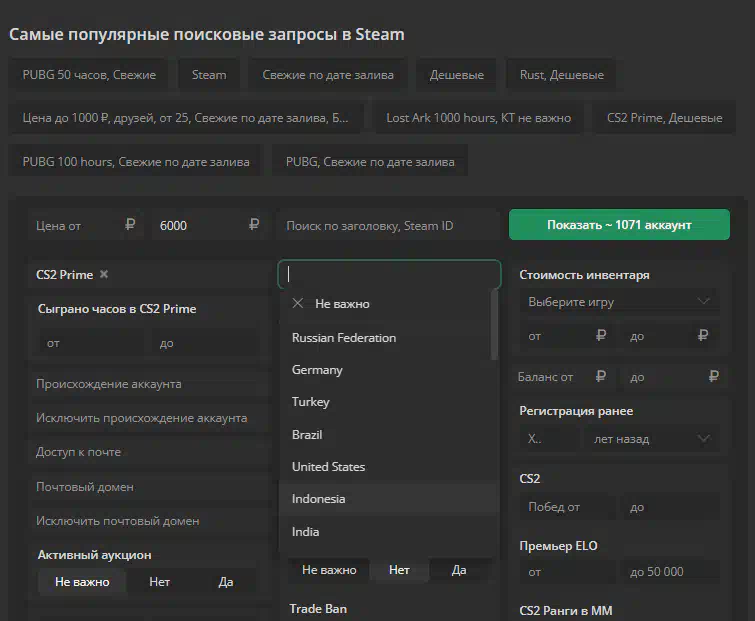Open the Steam popular query tag
The image size is (755, 621).
[209, 75]
